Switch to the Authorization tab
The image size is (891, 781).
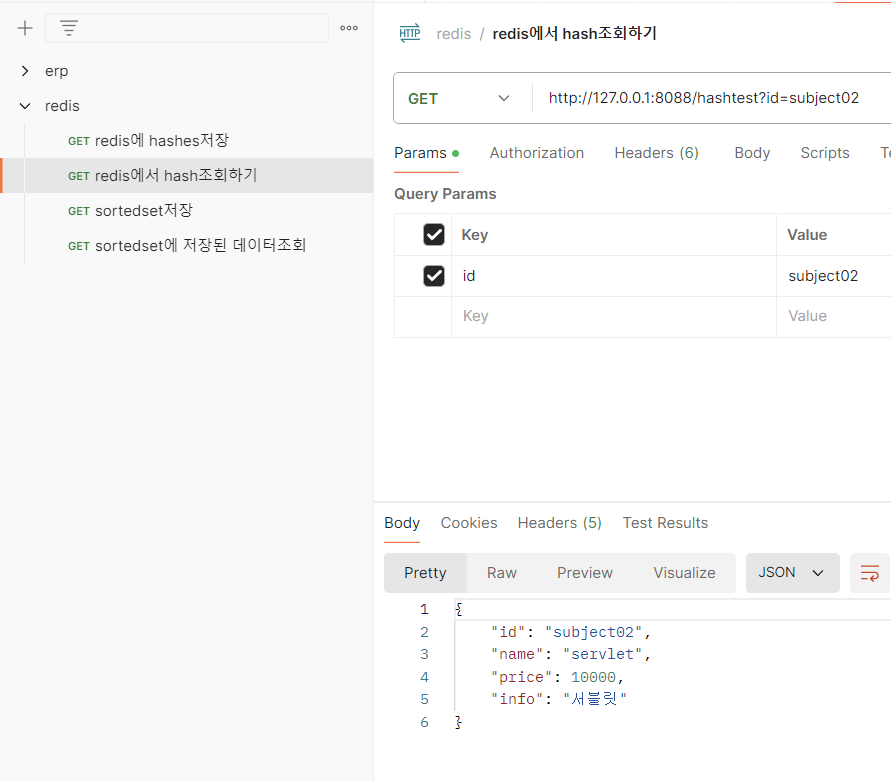[536, 153]
